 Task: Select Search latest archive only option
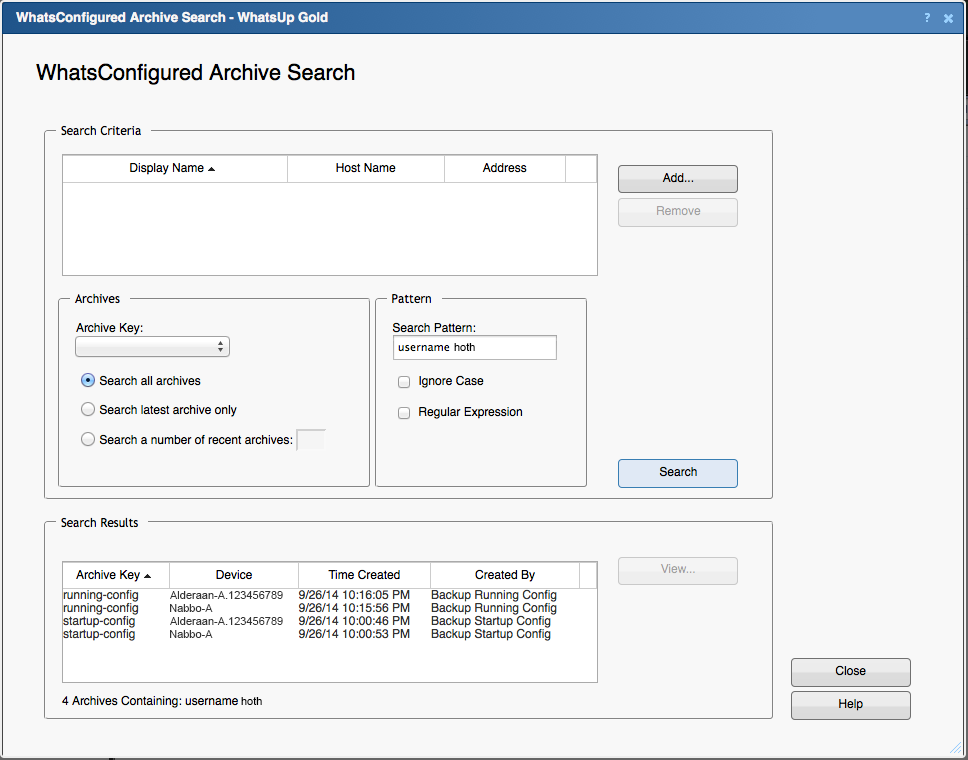88,409
